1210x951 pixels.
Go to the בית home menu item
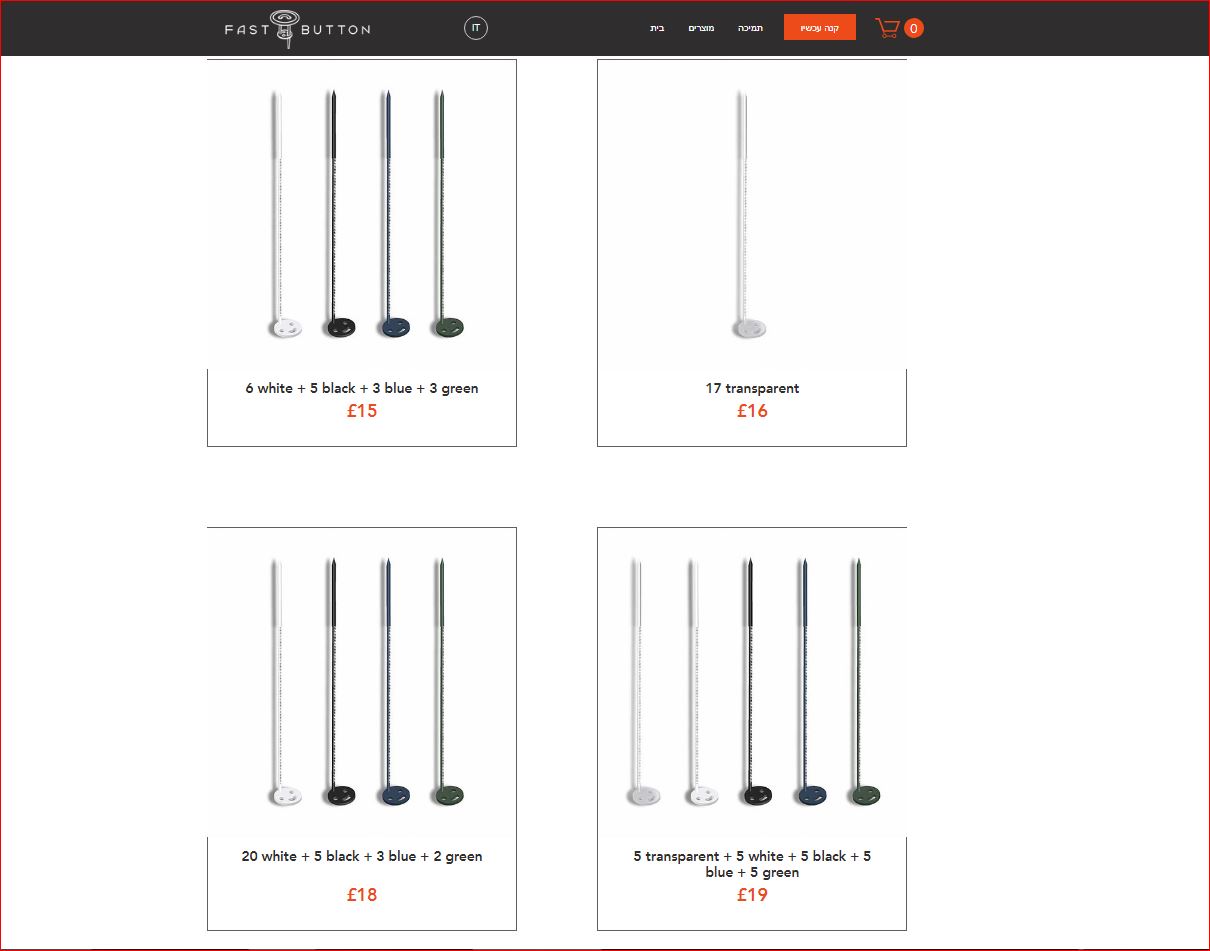[657, 28]
